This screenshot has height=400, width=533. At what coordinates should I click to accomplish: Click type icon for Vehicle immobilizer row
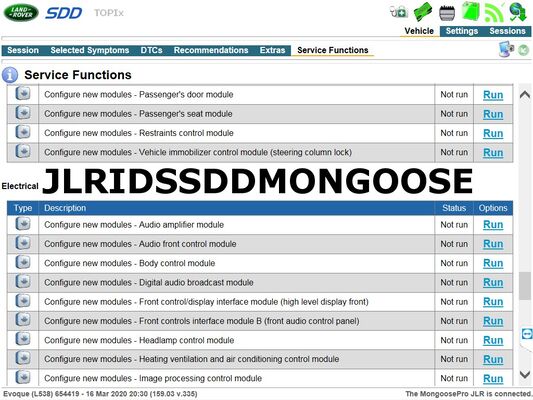coord(23,151)
